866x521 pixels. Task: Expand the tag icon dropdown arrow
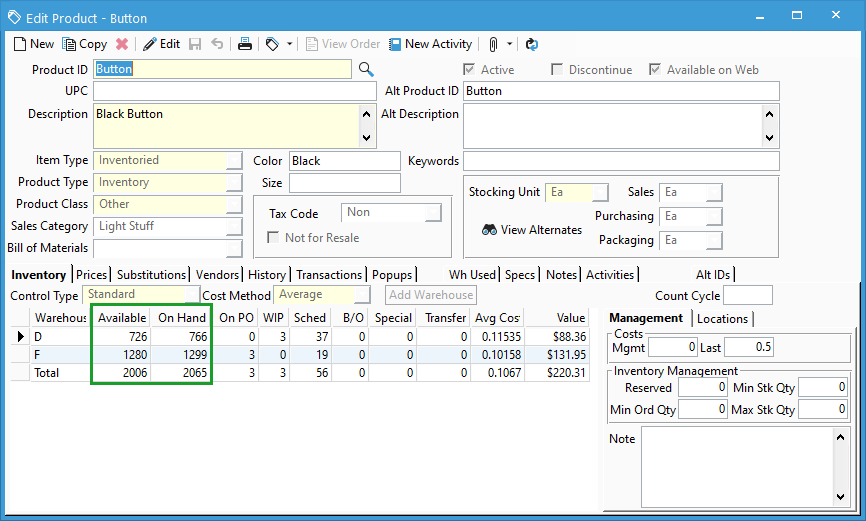coord(290,44)
